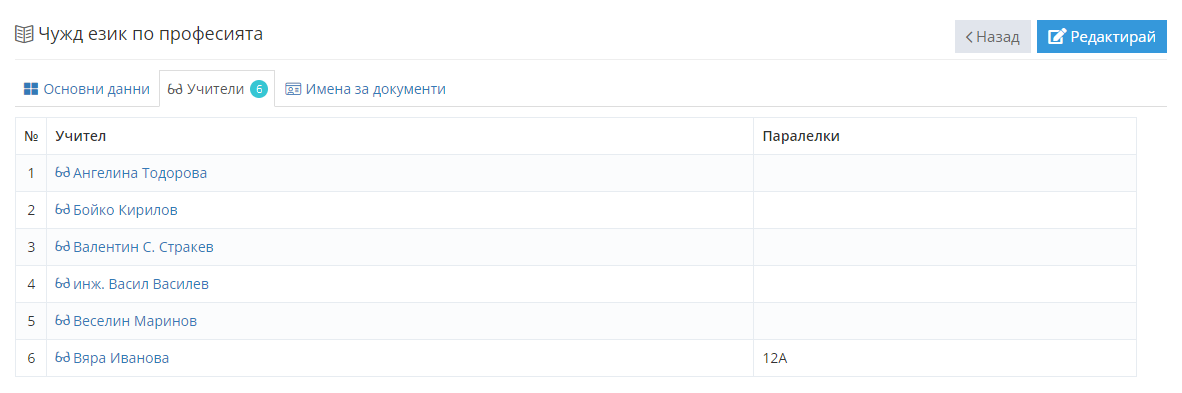
Task: Open Вяра Иванова teacher link
Action: tap(121, 358)
